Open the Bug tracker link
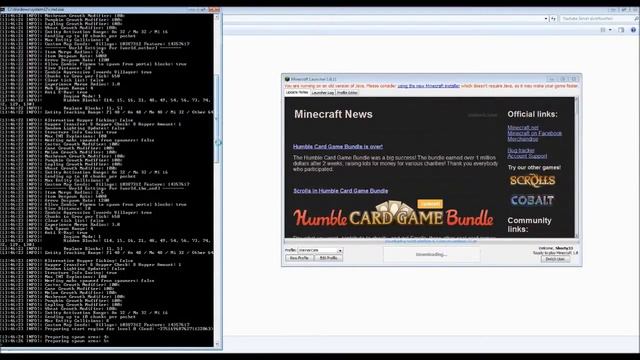Viewport: 640px width, 360px height. click(521, 150)
